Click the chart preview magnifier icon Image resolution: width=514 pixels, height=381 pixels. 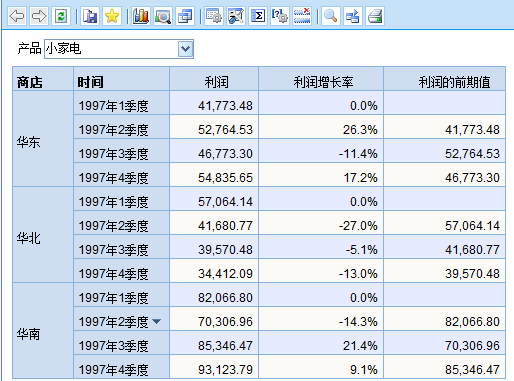[x=163, y=16]
